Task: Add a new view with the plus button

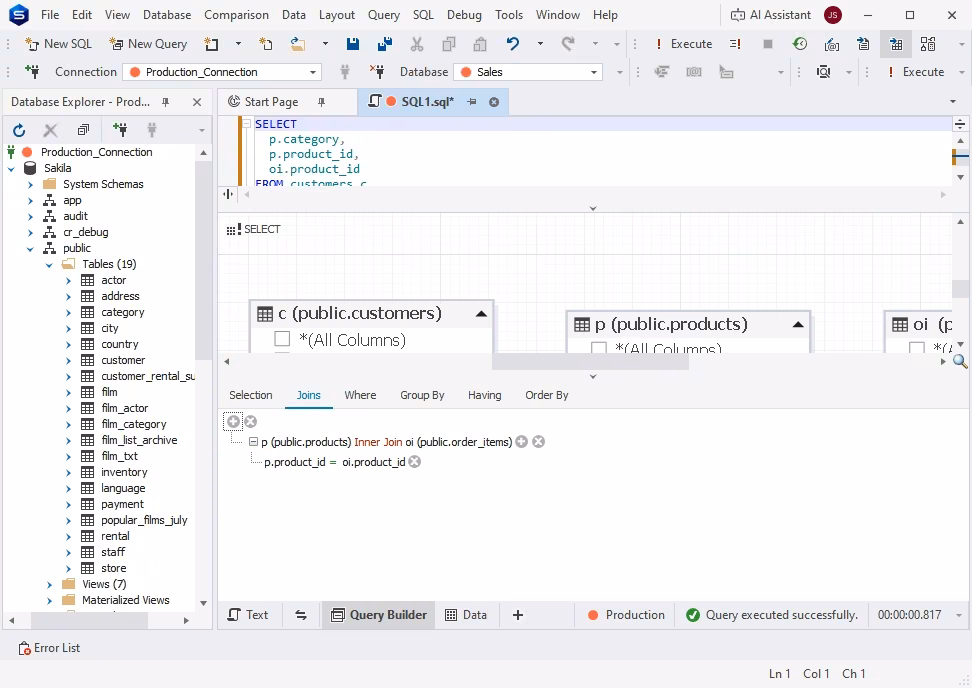Action: 518,615
